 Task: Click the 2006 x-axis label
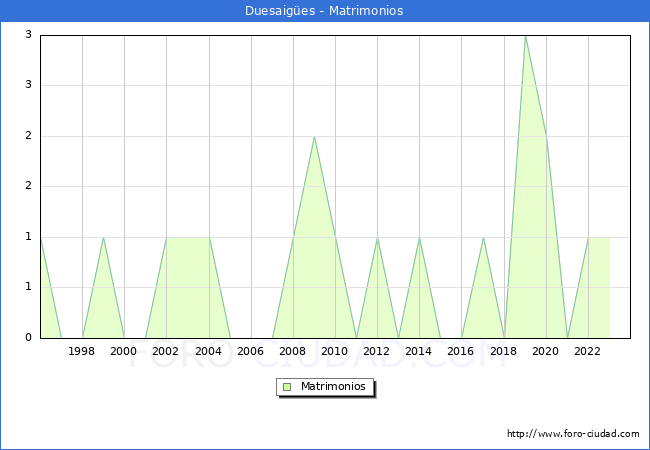pos(251,351)
